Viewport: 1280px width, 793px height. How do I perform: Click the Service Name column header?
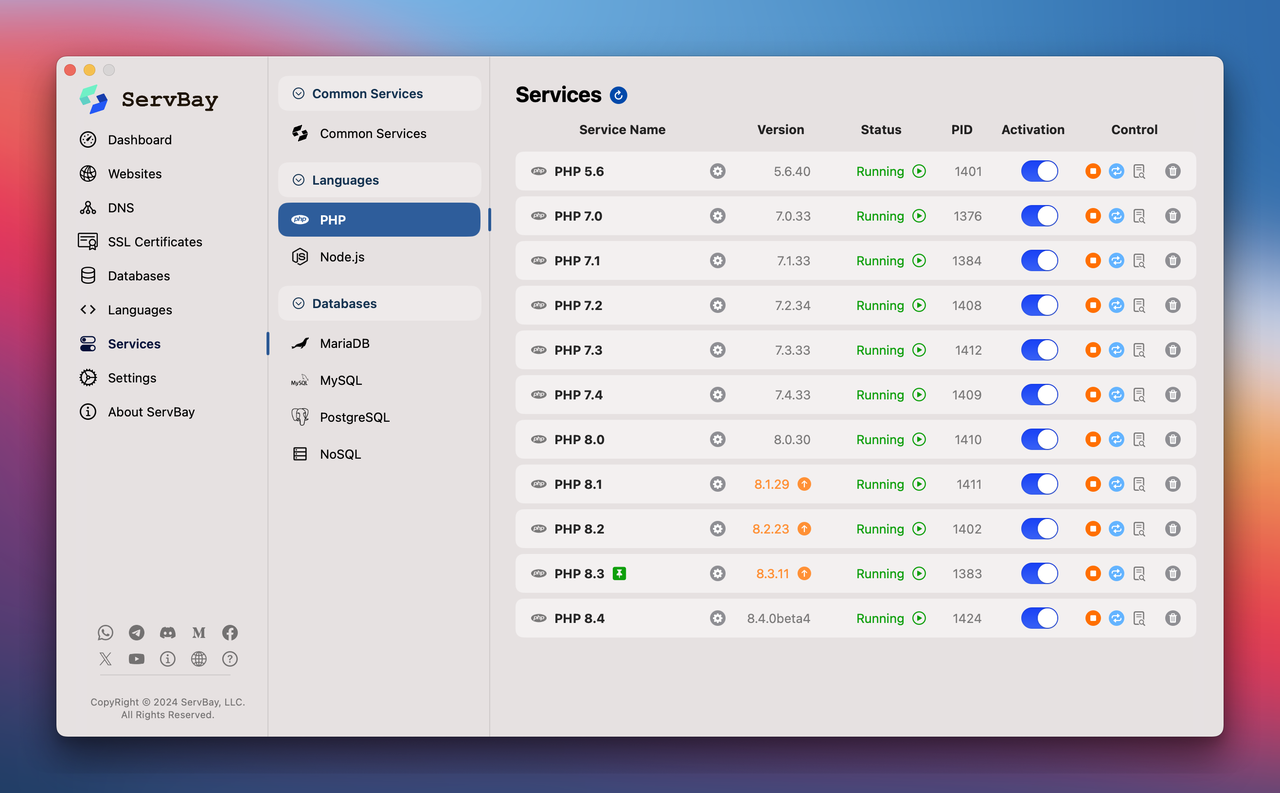point(622,130)
